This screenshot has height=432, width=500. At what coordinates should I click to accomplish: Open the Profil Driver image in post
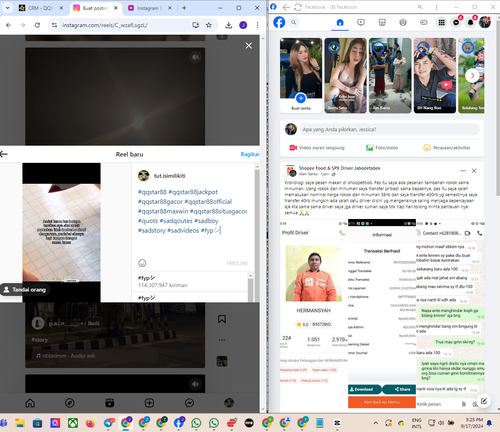point(314,317)
